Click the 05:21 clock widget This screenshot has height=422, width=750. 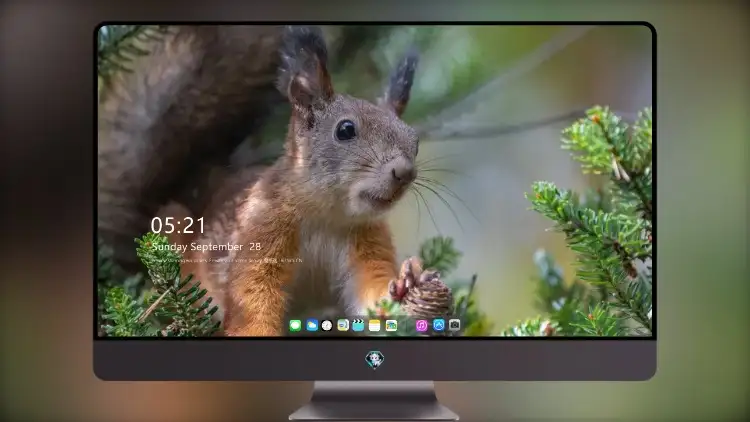[x=178, y=225]
